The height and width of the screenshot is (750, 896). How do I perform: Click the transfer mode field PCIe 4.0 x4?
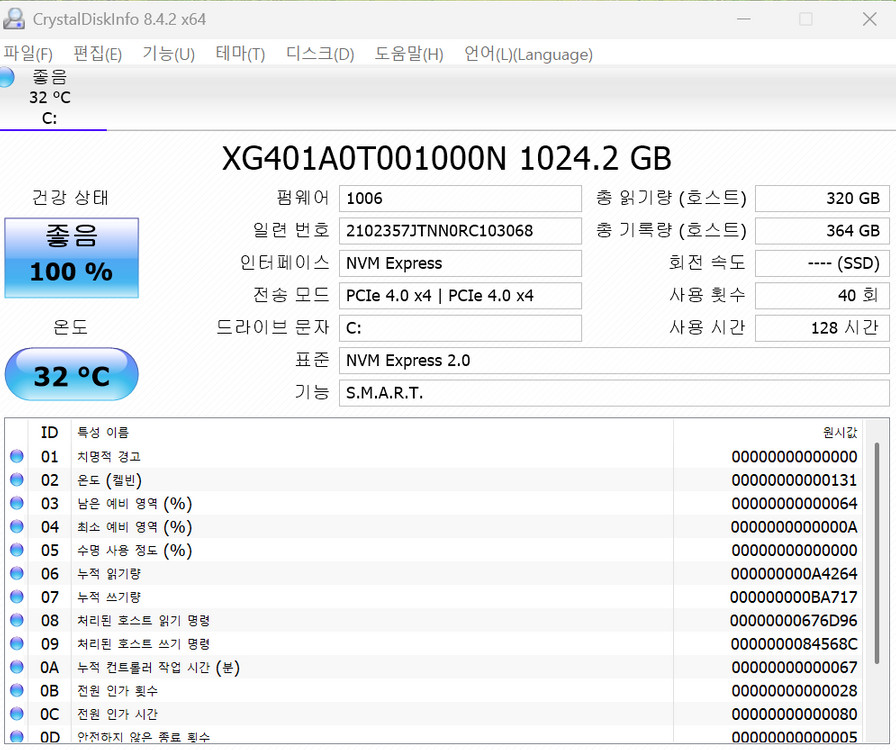click(x=460, y=296)
